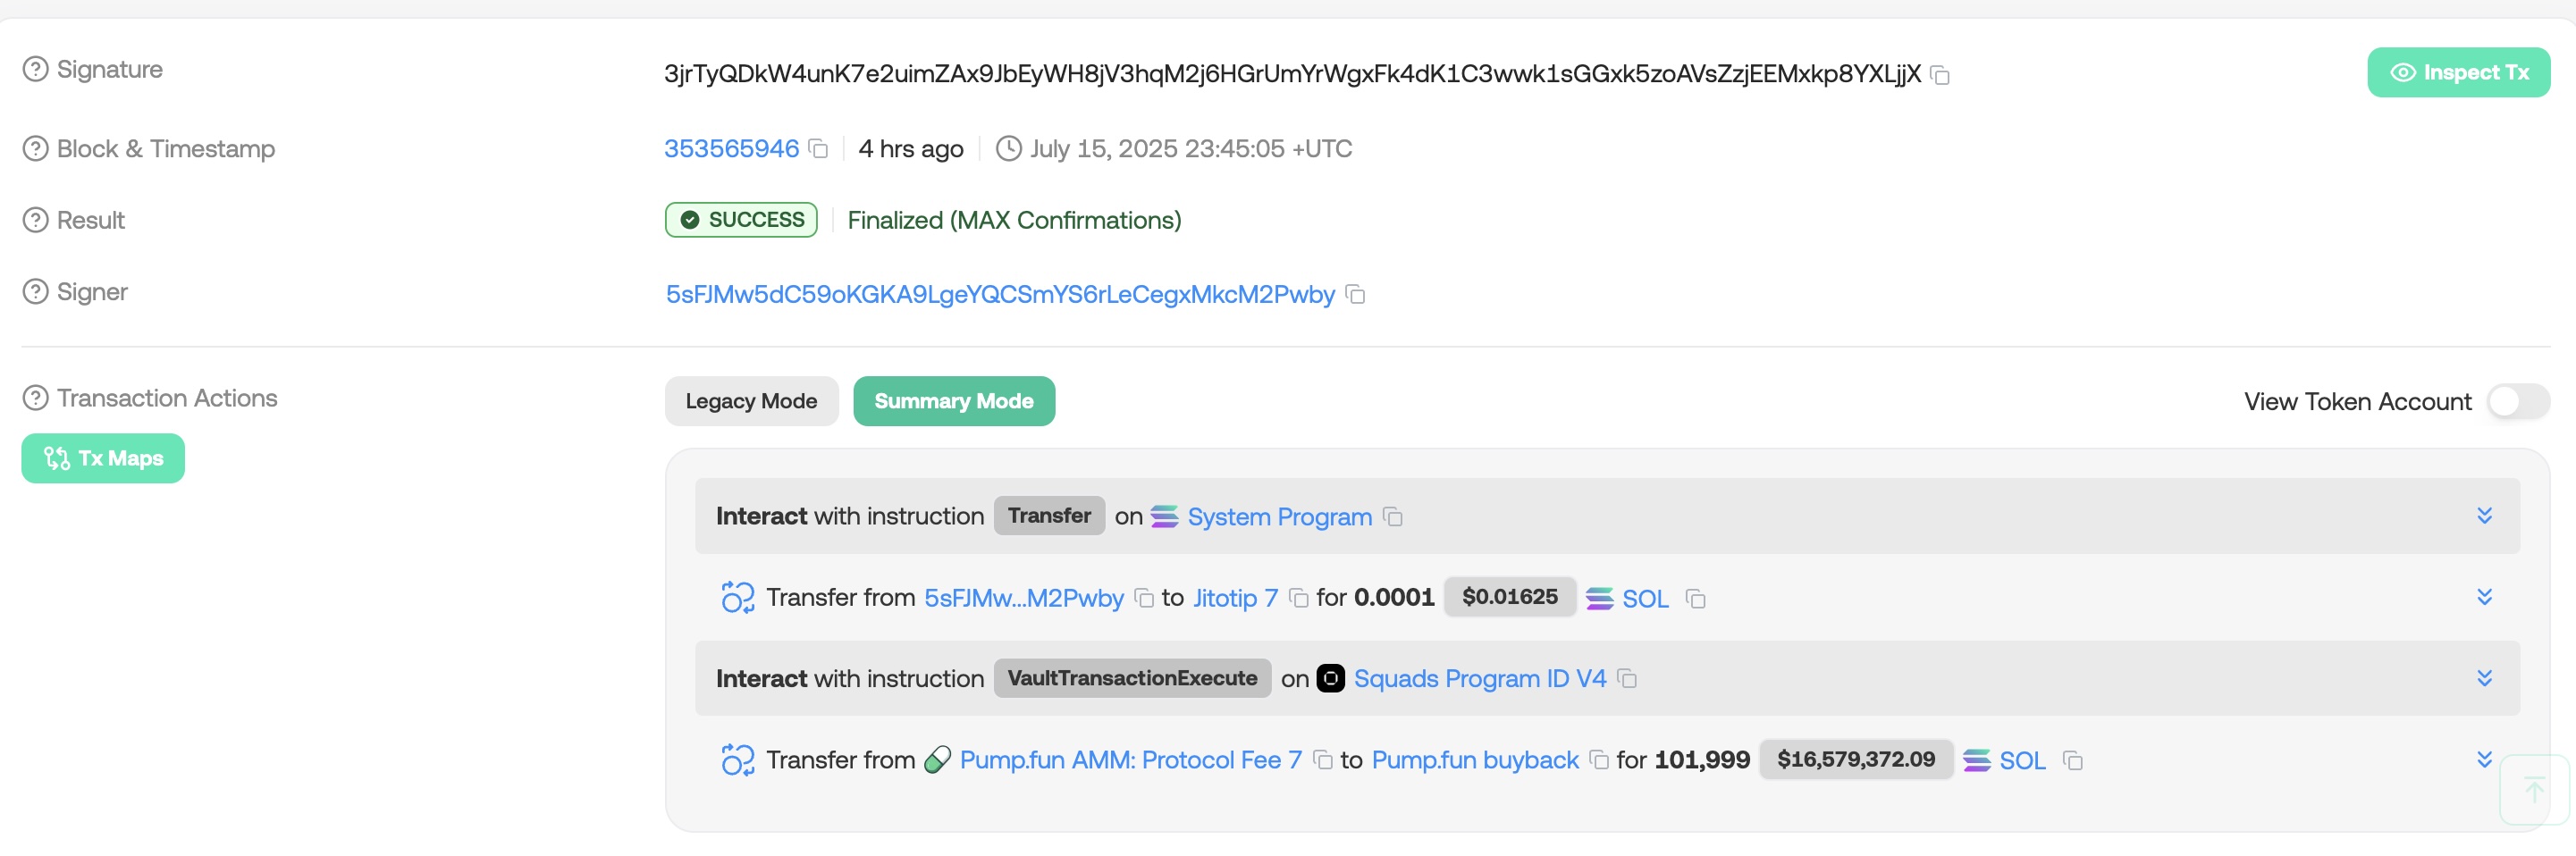
Task: Copy Squads Program ID V4 address
Action: [x=1627, y=679]
